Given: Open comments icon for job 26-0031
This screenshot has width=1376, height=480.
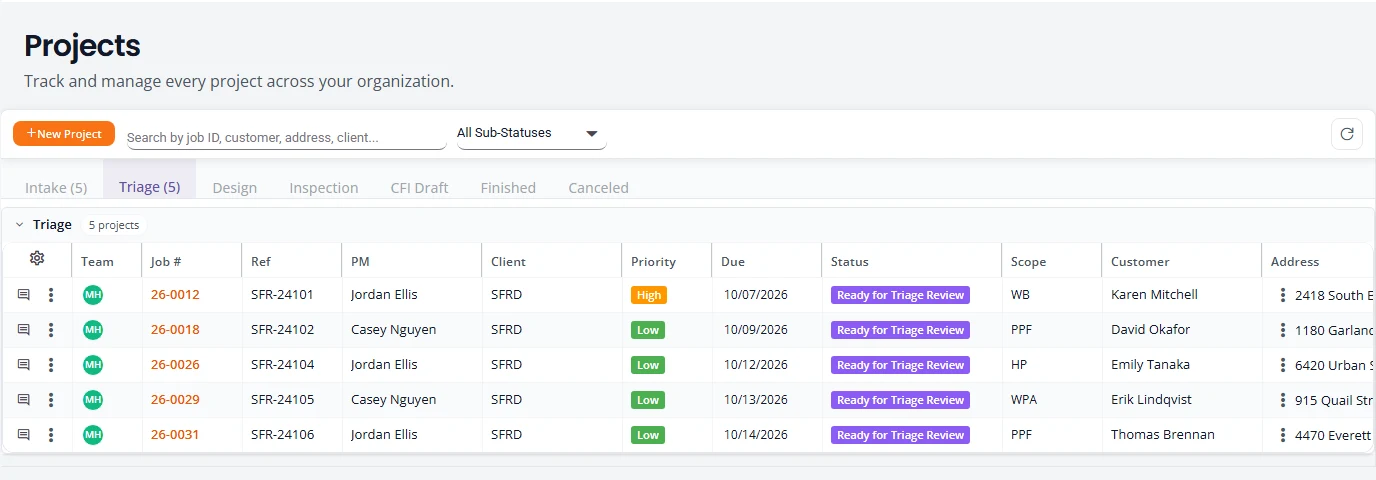Looking at the screenshot, I should [x=24, y=435].
